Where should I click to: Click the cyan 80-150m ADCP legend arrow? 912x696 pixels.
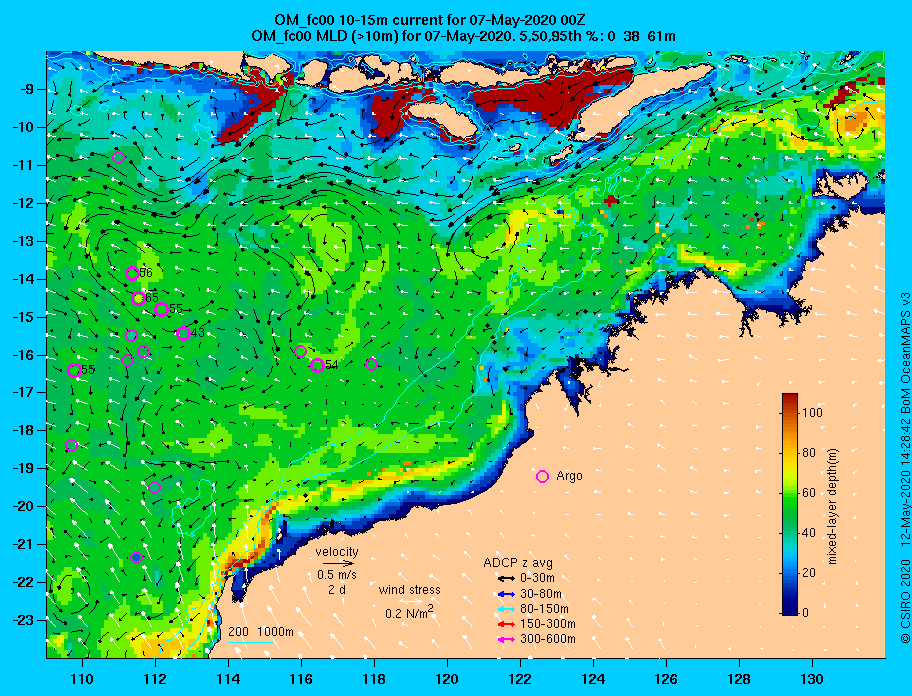507,609
